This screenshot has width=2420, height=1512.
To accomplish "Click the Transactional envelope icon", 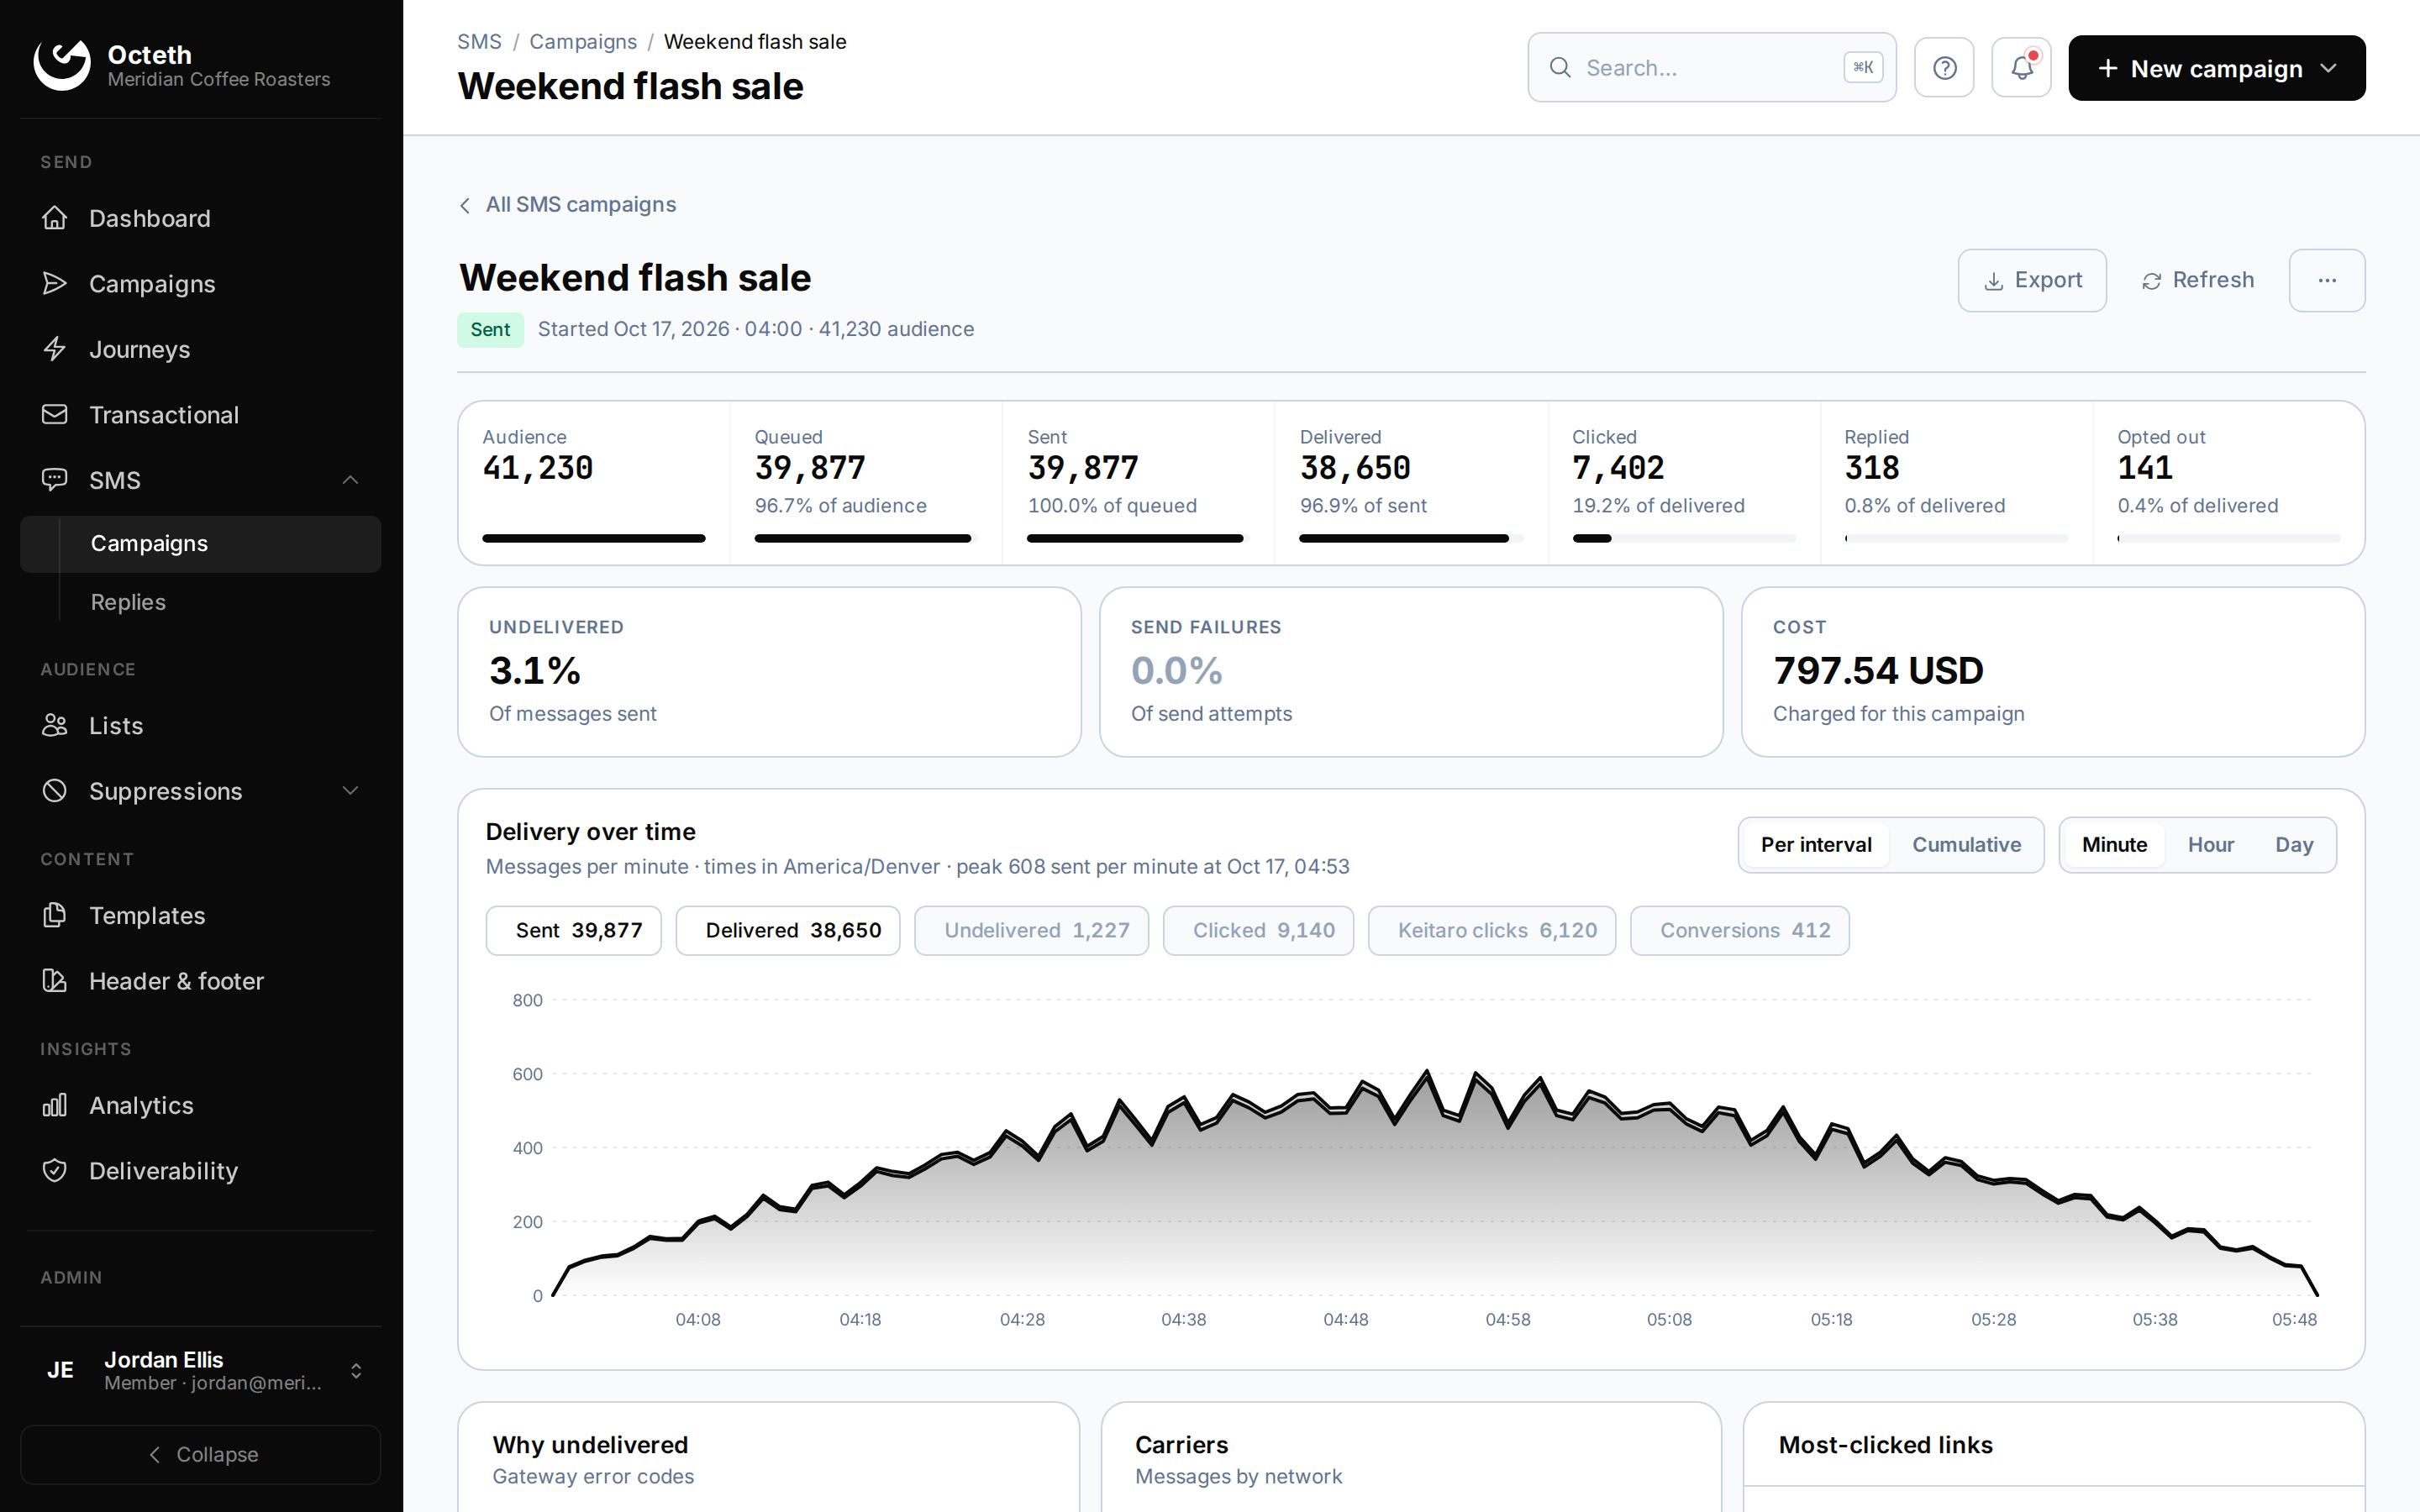I will tap(55, 414).
